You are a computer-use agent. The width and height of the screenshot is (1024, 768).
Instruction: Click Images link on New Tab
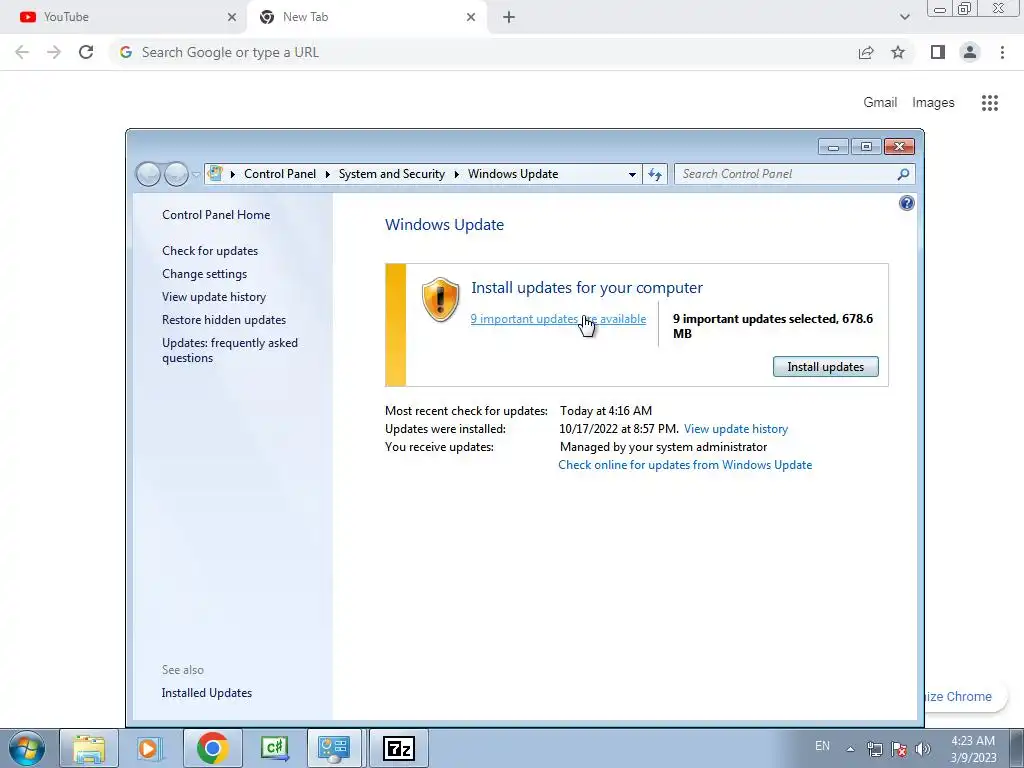click(x=933, y=103)
